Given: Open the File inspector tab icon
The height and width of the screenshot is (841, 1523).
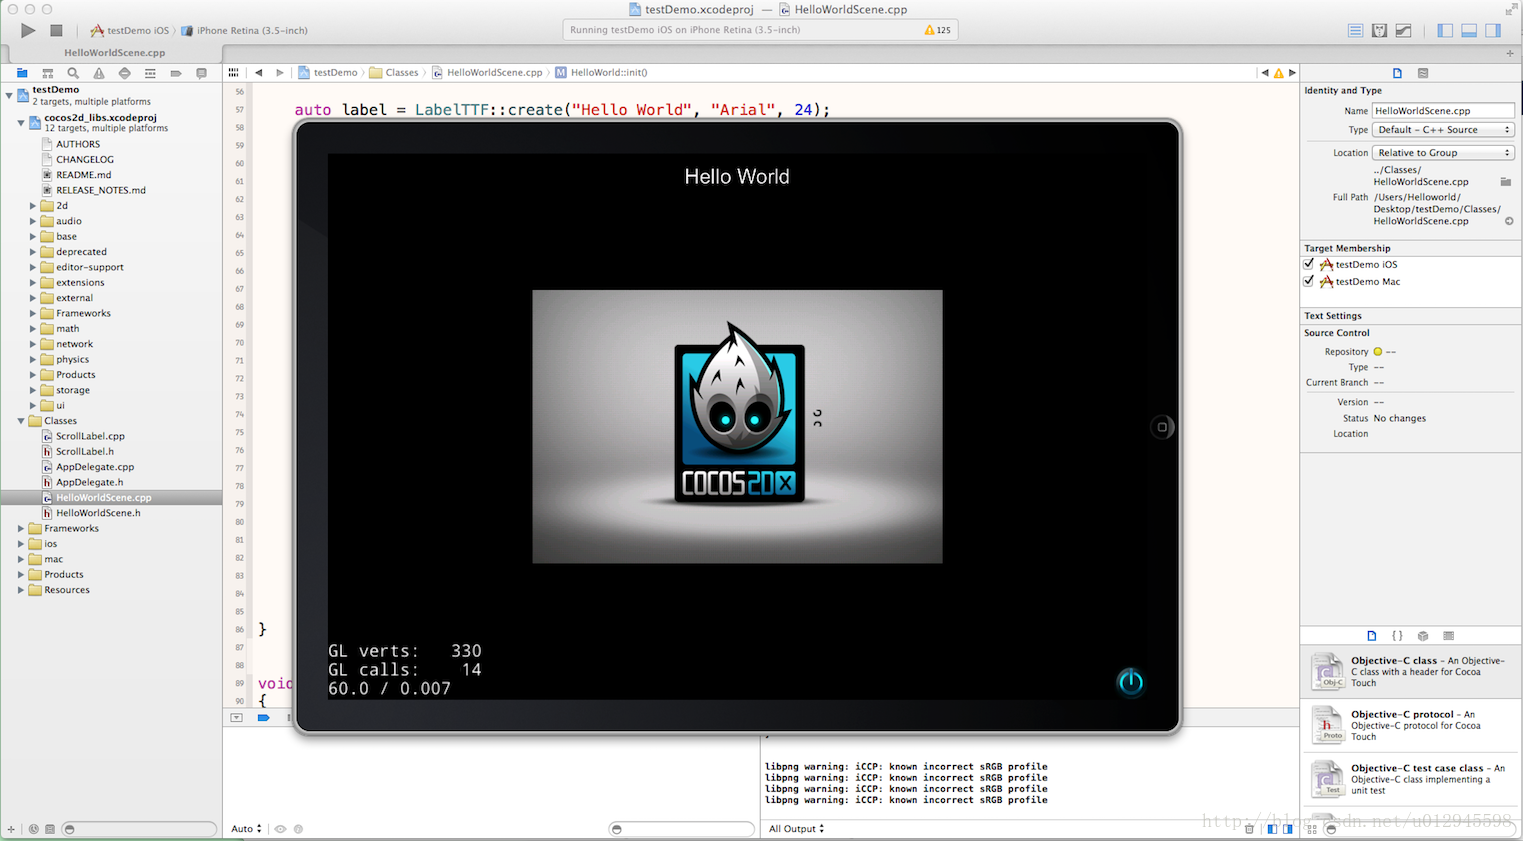Looking at the screenshot, I should click(x=1397, y=73).
